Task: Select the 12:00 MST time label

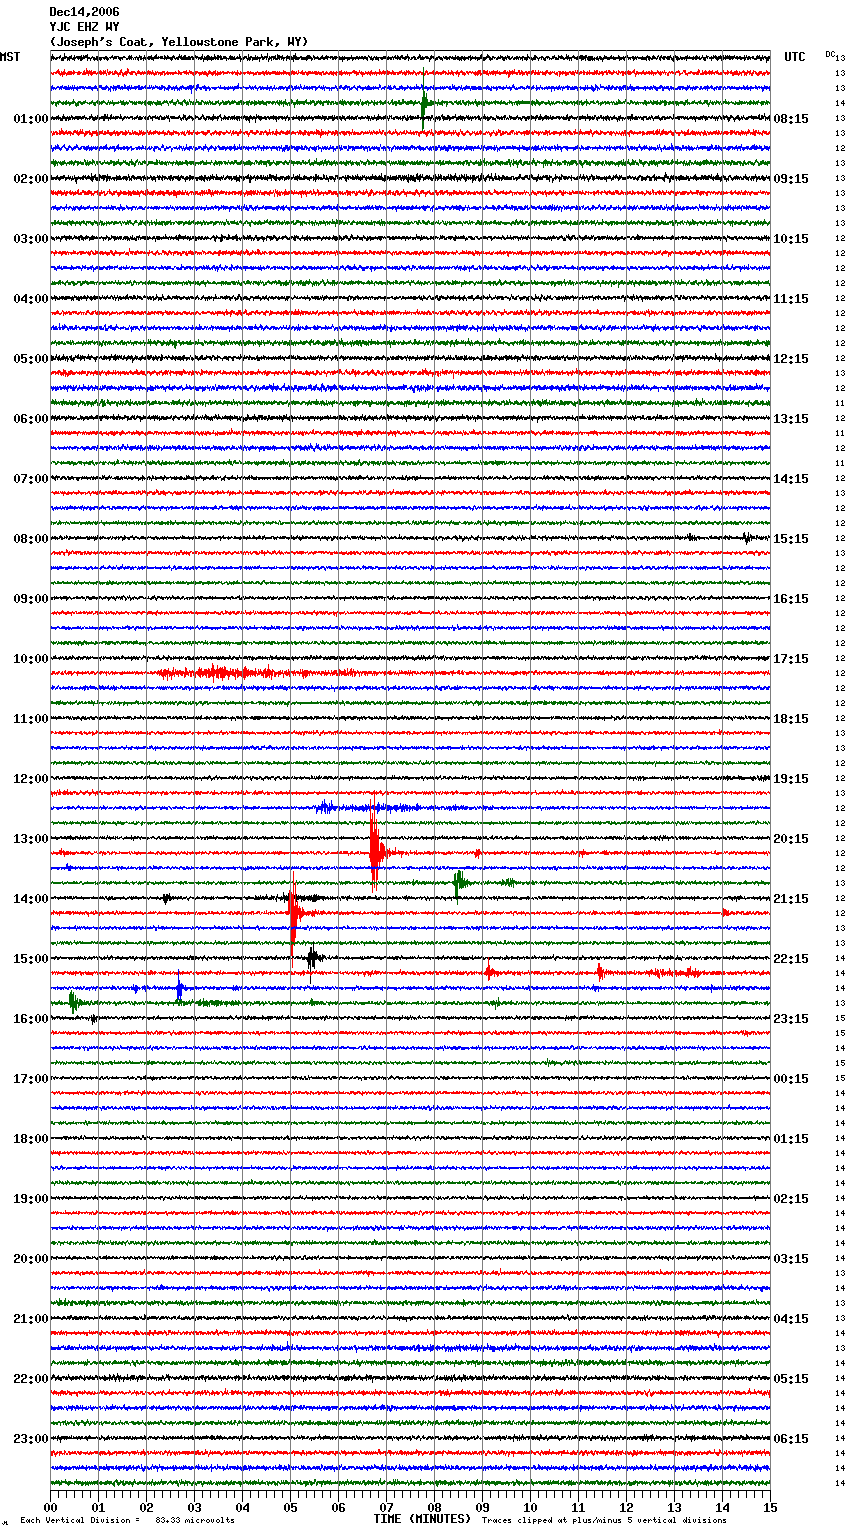Action: click(30, 779)
